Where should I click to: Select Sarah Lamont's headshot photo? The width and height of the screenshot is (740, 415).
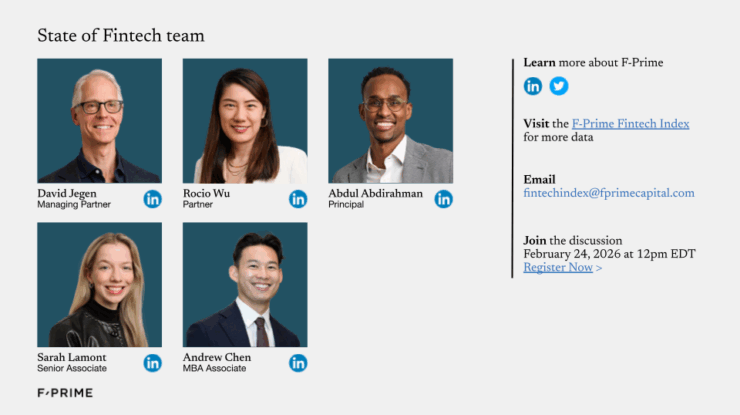point(99,284)
